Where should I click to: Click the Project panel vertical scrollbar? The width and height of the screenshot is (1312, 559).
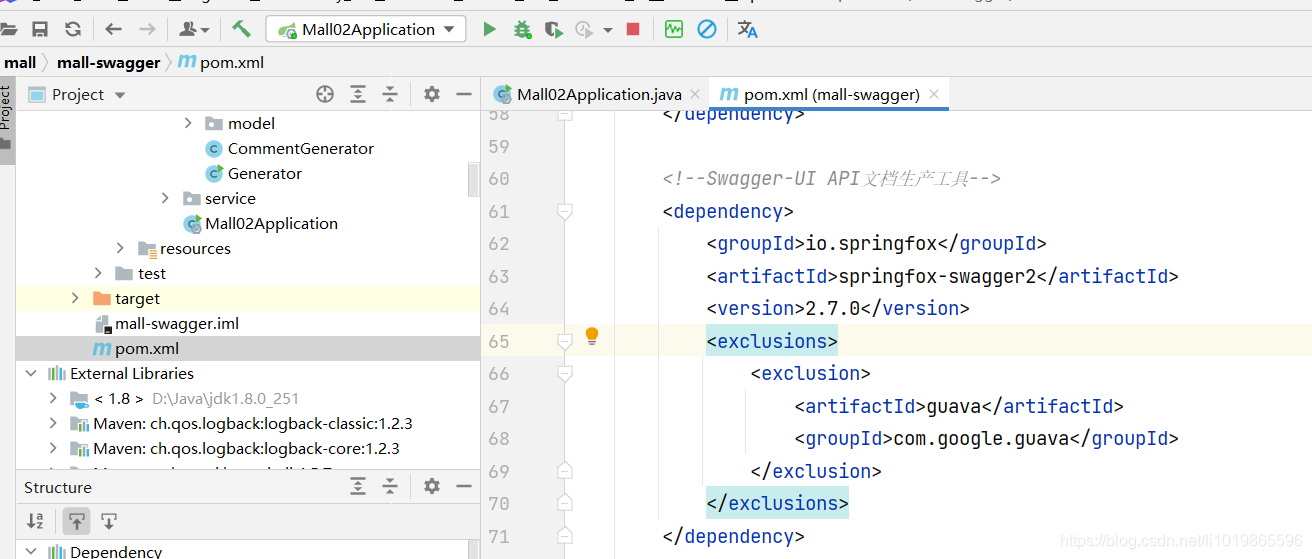(474, 180)
